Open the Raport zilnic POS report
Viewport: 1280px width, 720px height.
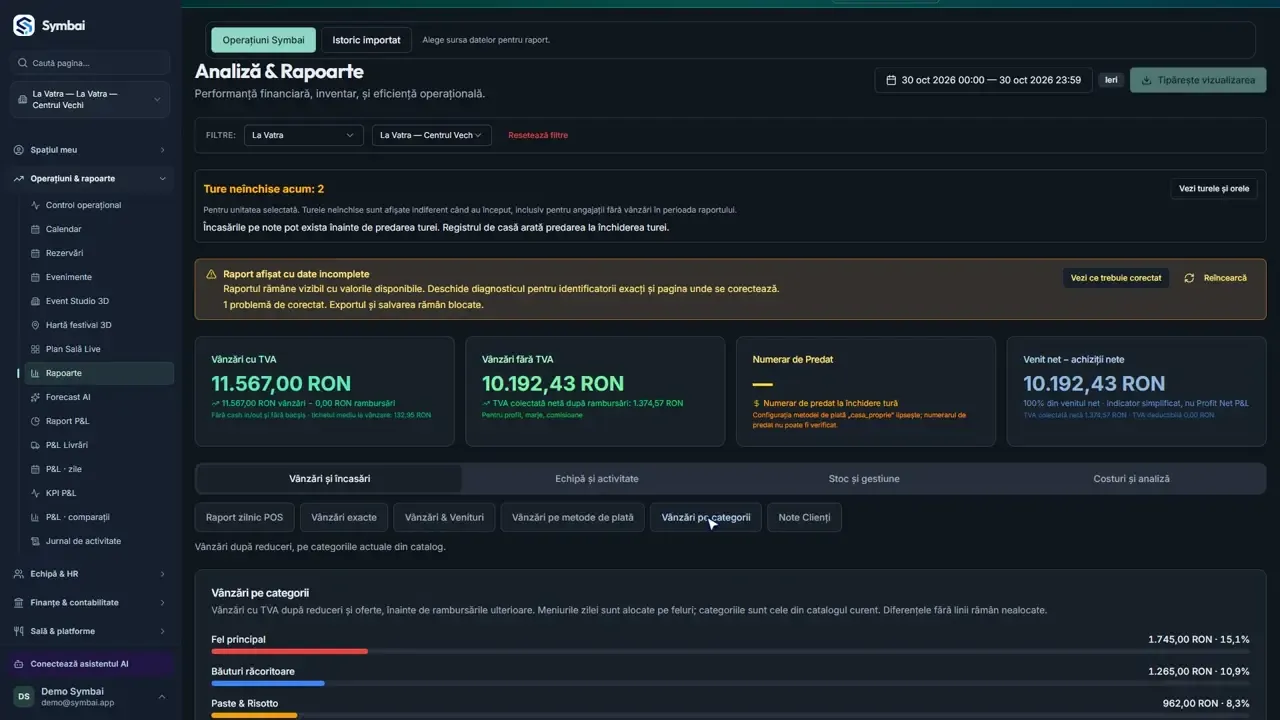tap(245, 517)
